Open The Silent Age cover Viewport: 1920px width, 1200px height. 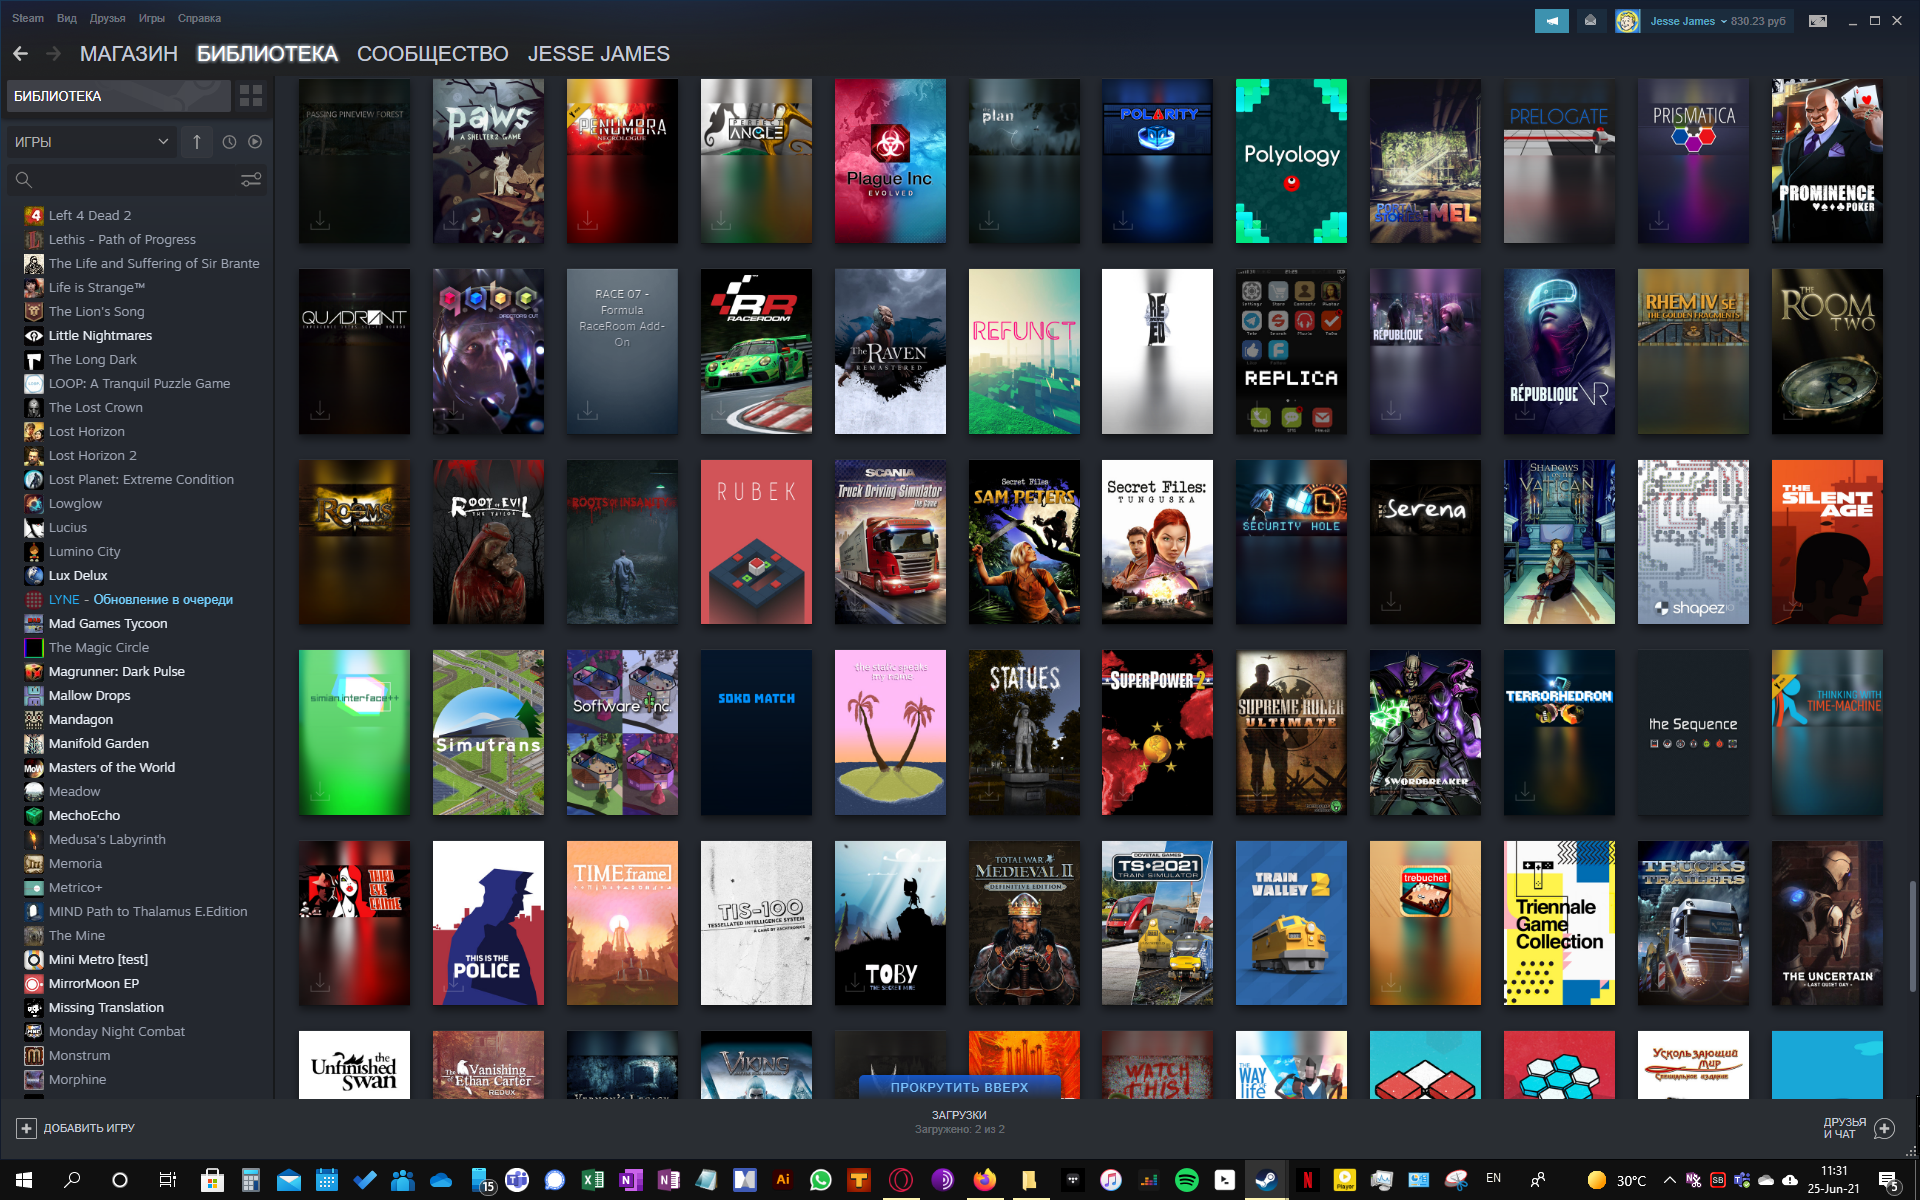(x=1827, y=542)
